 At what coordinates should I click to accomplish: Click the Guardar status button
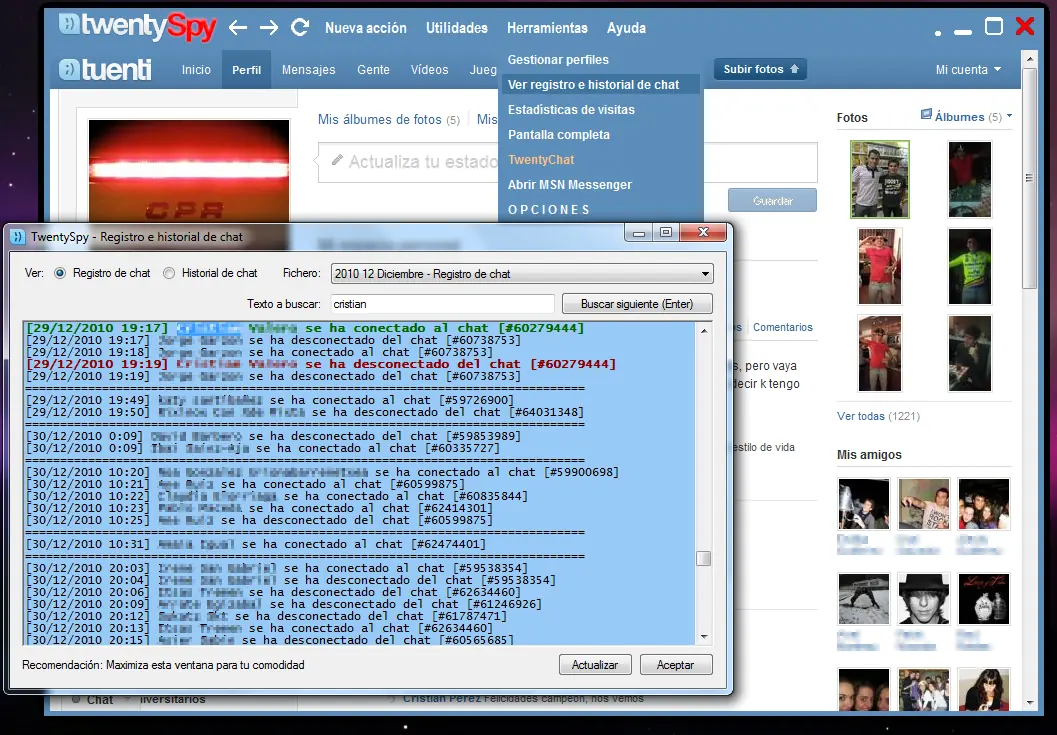coord(773,201)
